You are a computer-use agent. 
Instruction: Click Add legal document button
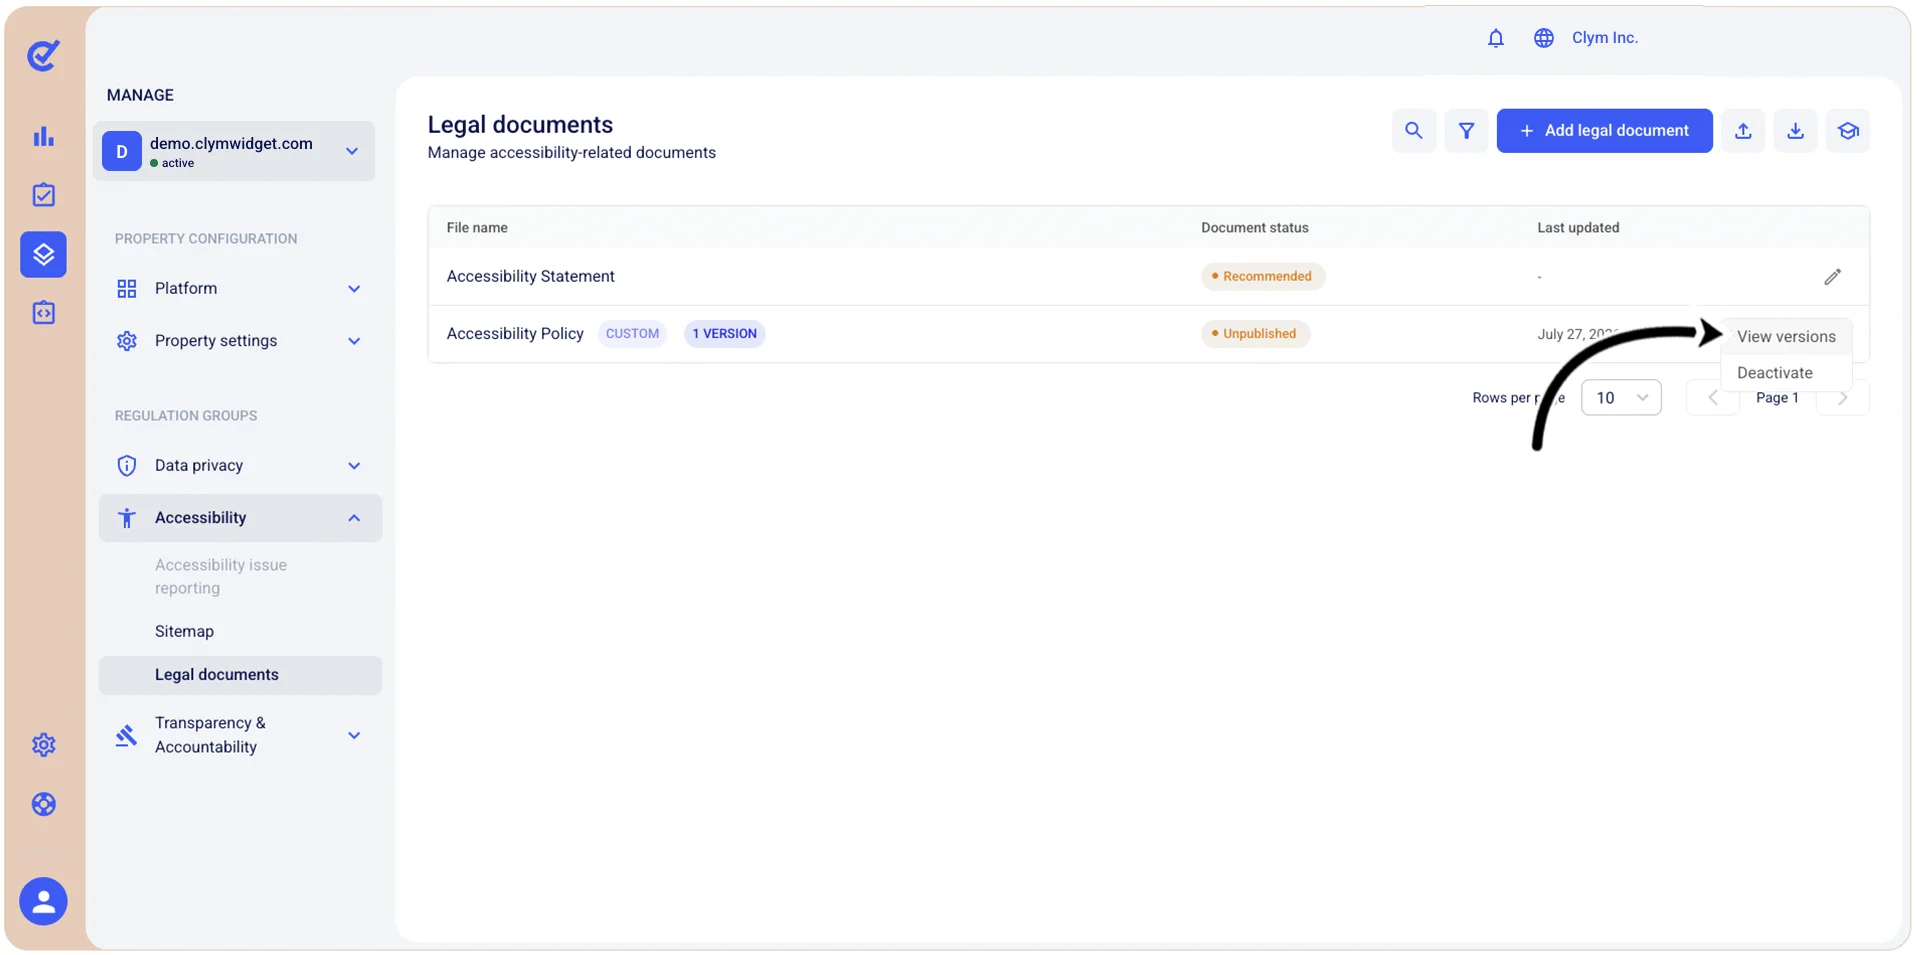tap(1604, 131)
